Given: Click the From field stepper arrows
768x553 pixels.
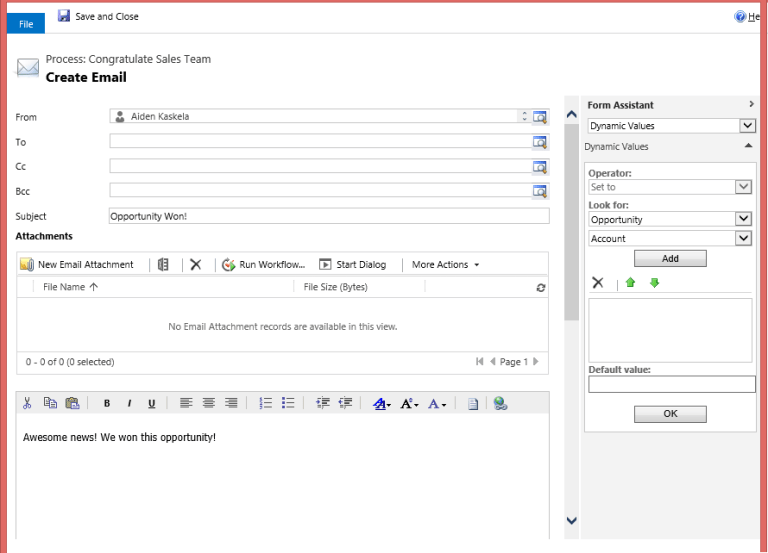Looking at the screenshot, I should (x=524, y=117).
